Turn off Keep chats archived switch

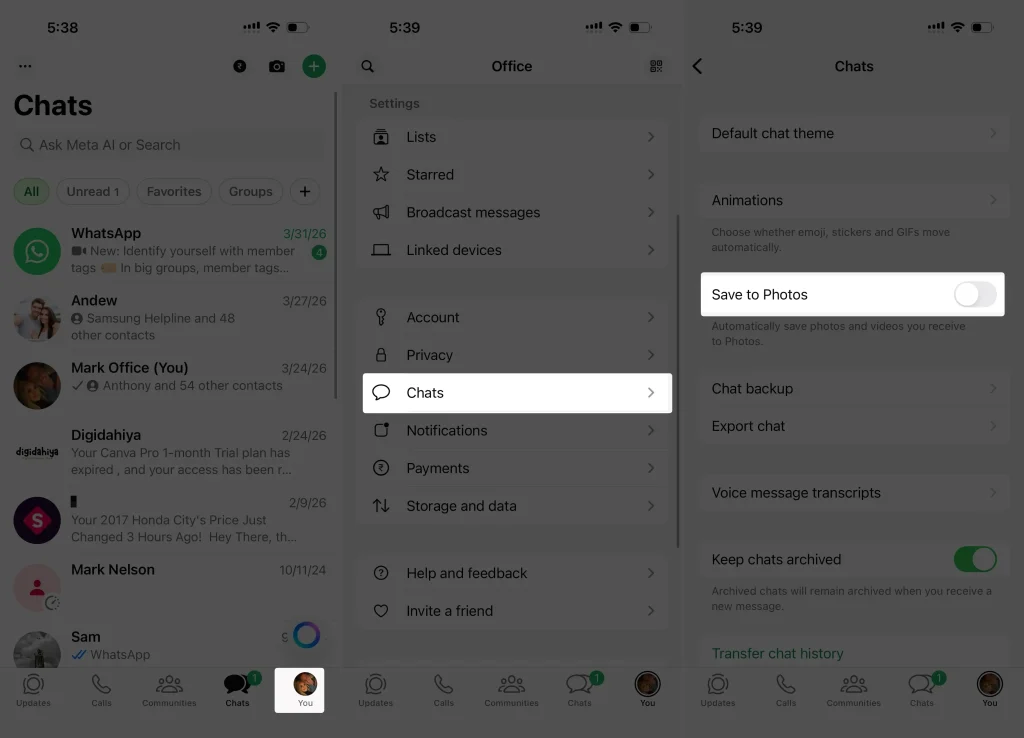(975, 560)
